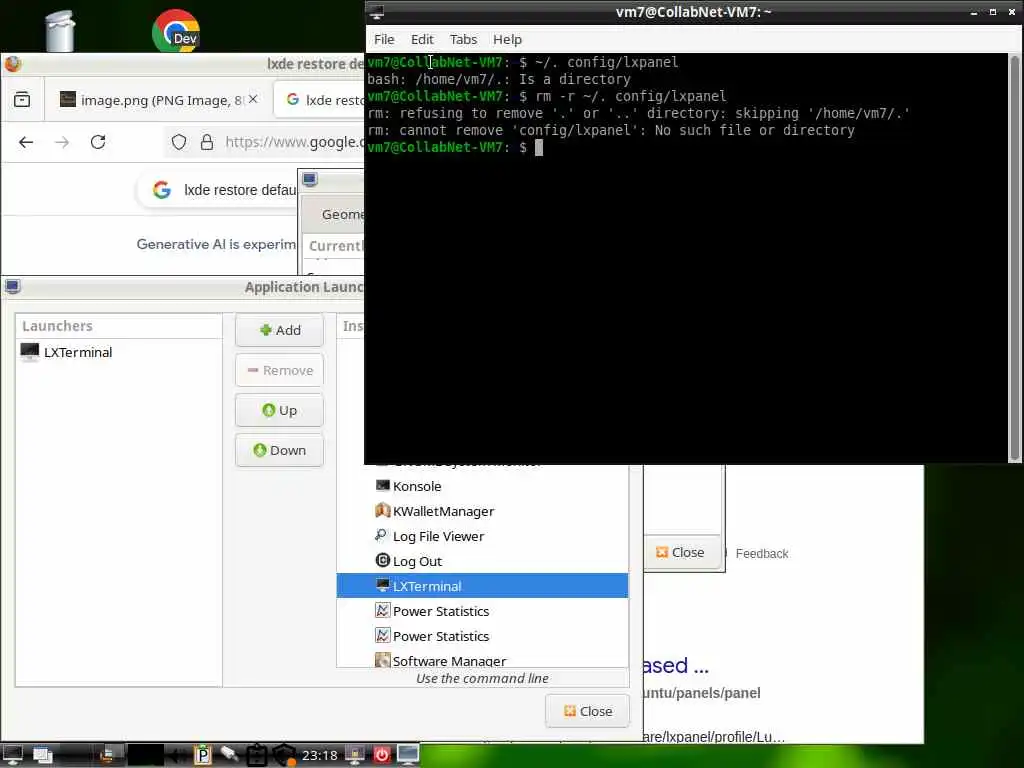Select Software Manager in the applications list
Screen dimensions: 1024x768
pyautogui.click(x=482, y=660)
